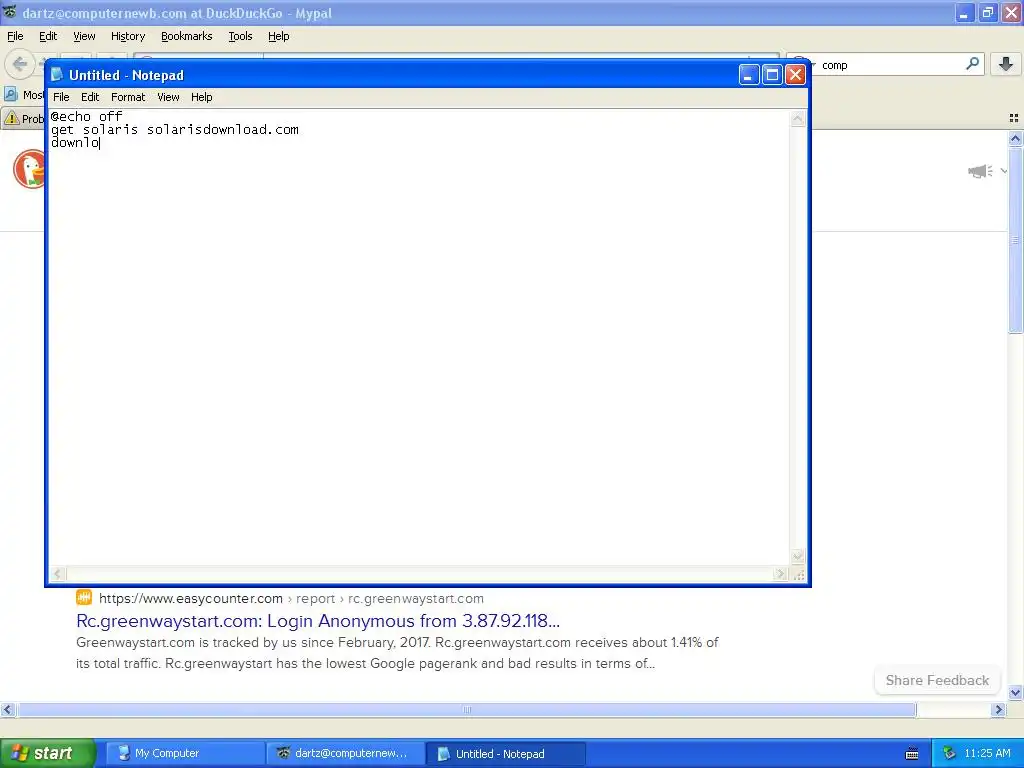The width and height of the screenshot is (1024, 768).
Task: Close the Notepad window
Action: pos(795,75)
